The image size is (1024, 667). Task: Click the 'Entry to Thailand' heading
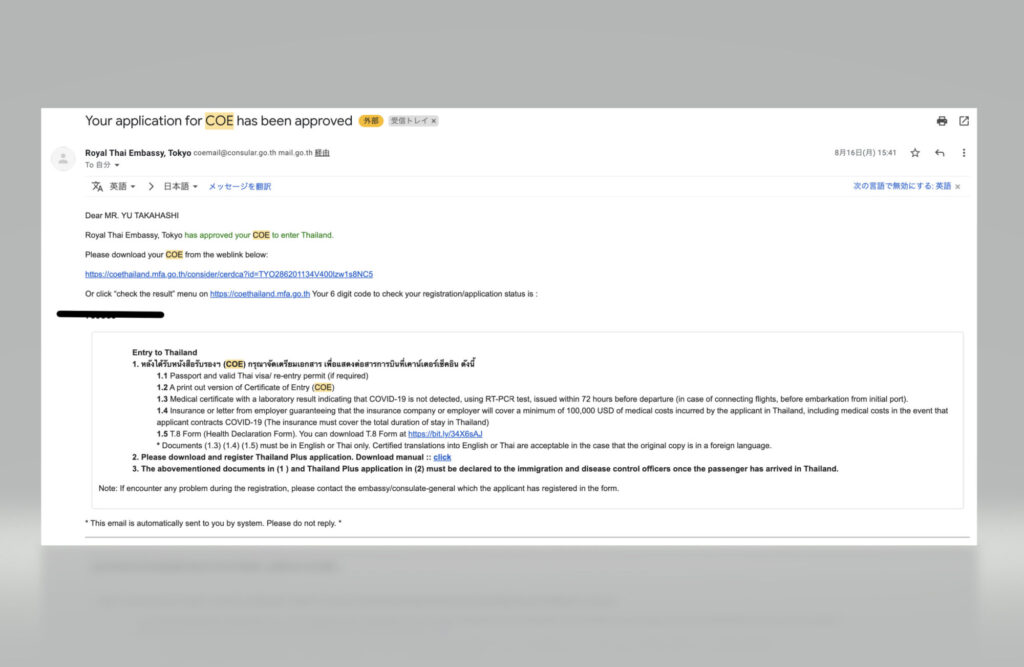point(165,352)
